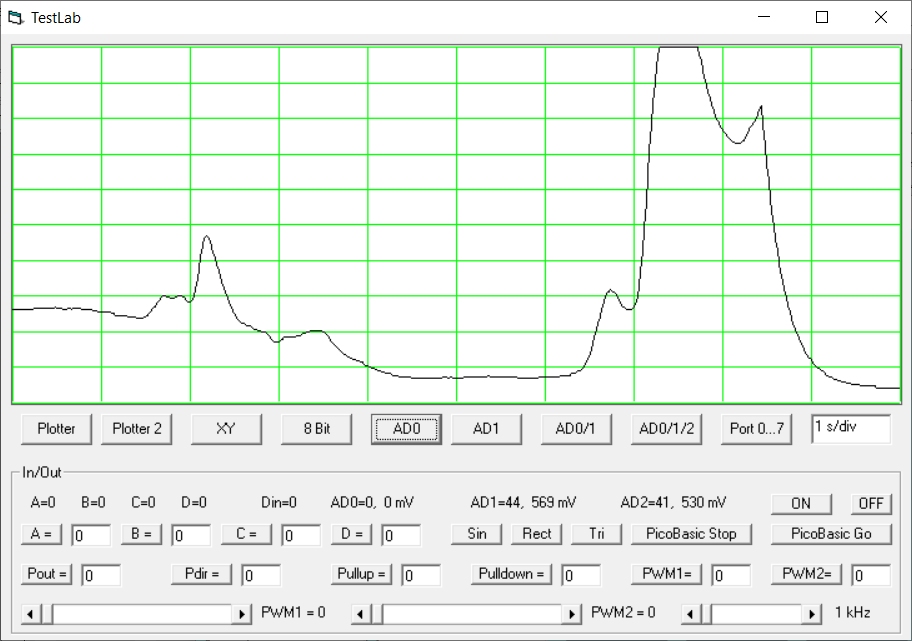
Task: Click the 1 kHz frequency scrollbar right arrow
Action: click(x=815, y=613)
